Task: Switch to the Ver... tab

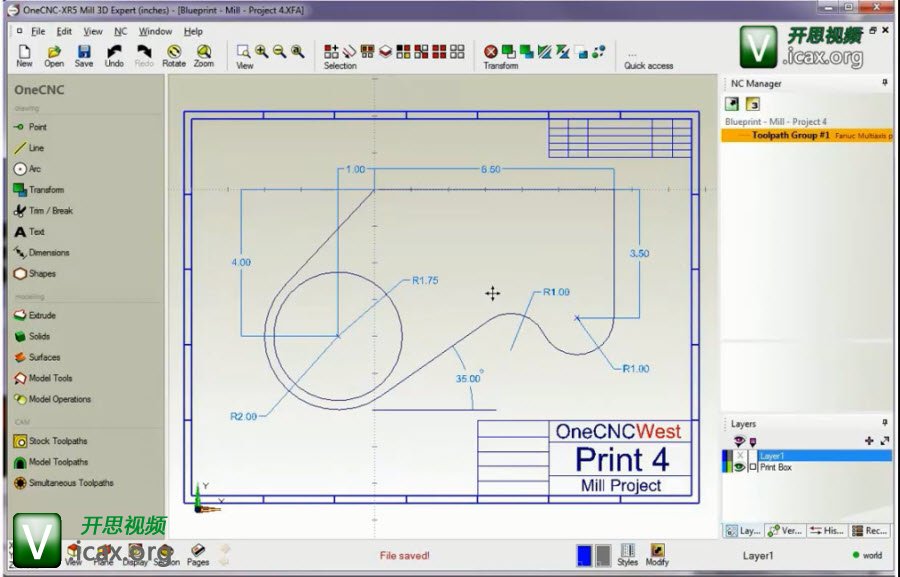Action: tap(786, 530)
